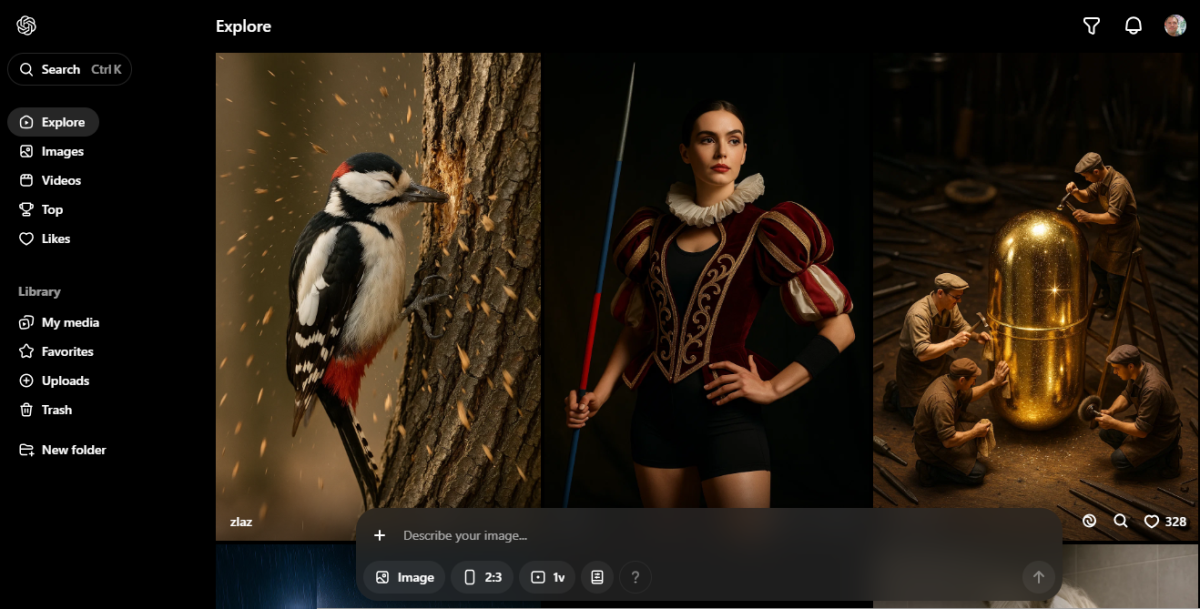
Task: Click the plus icon to attach media
Action: pyautogui.click(x=380, y=536)
